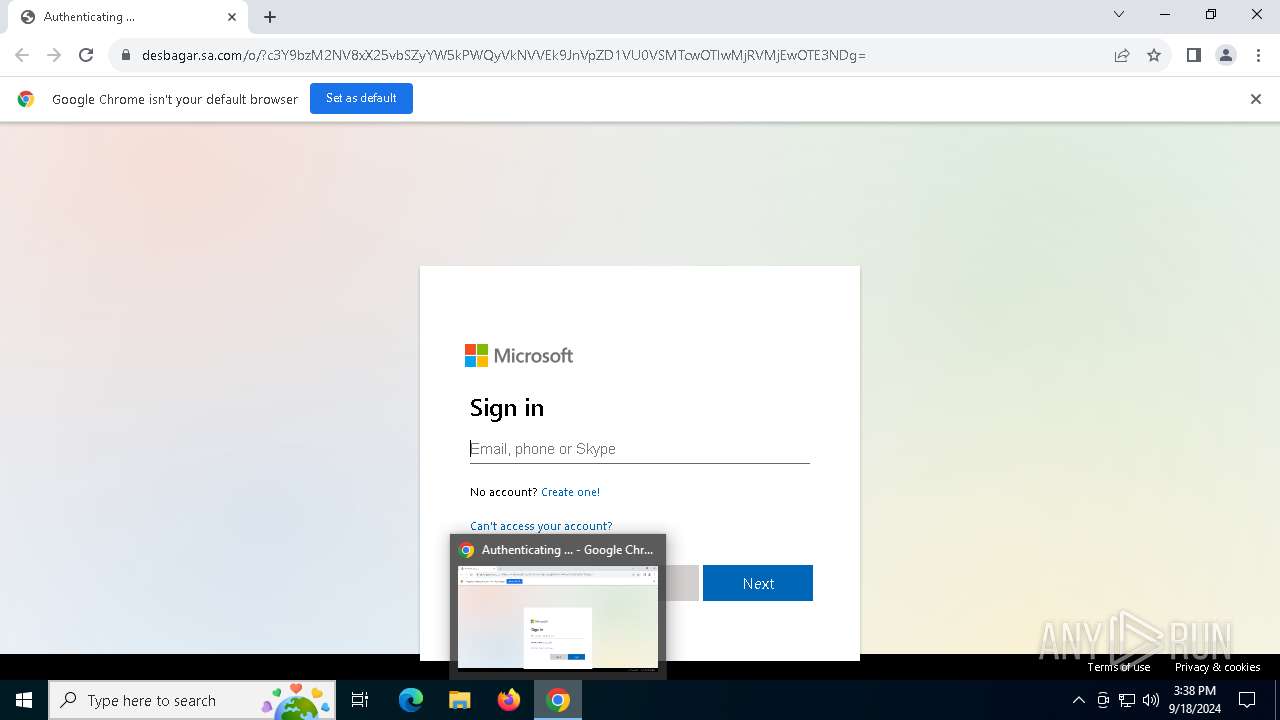This screenshot has height=720, width=1280.
Task: Open Task View on taskbar
Action: [x=360, y=700]
